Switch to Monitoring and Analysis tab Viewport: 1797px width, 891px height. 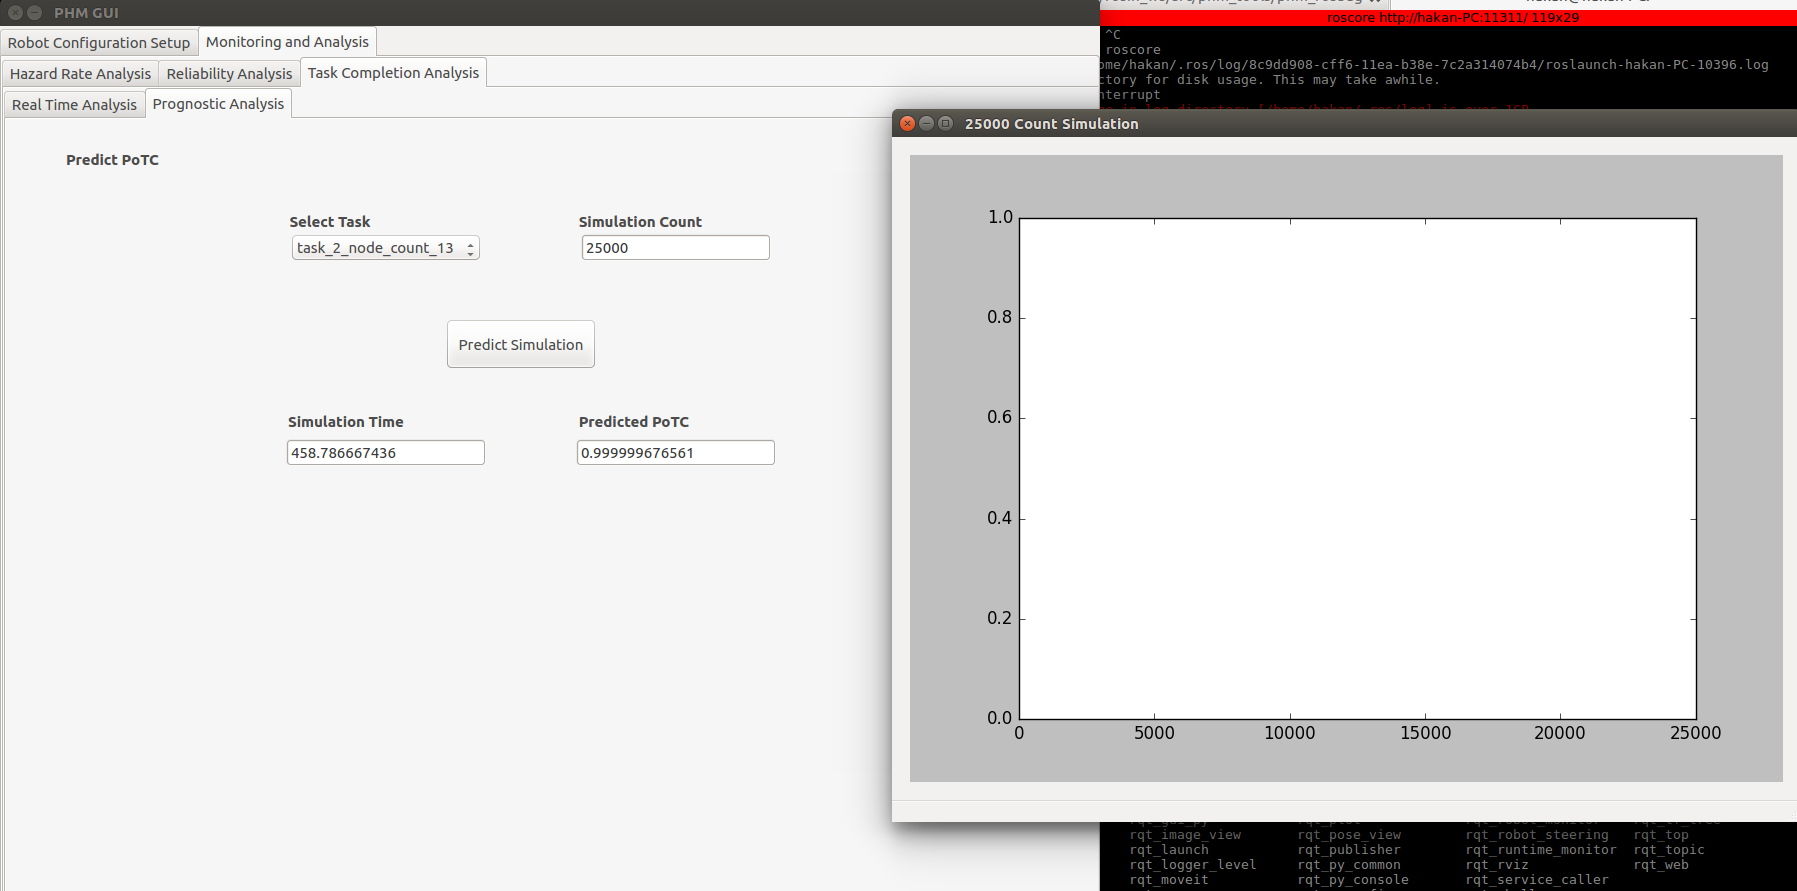coord(287,42)
